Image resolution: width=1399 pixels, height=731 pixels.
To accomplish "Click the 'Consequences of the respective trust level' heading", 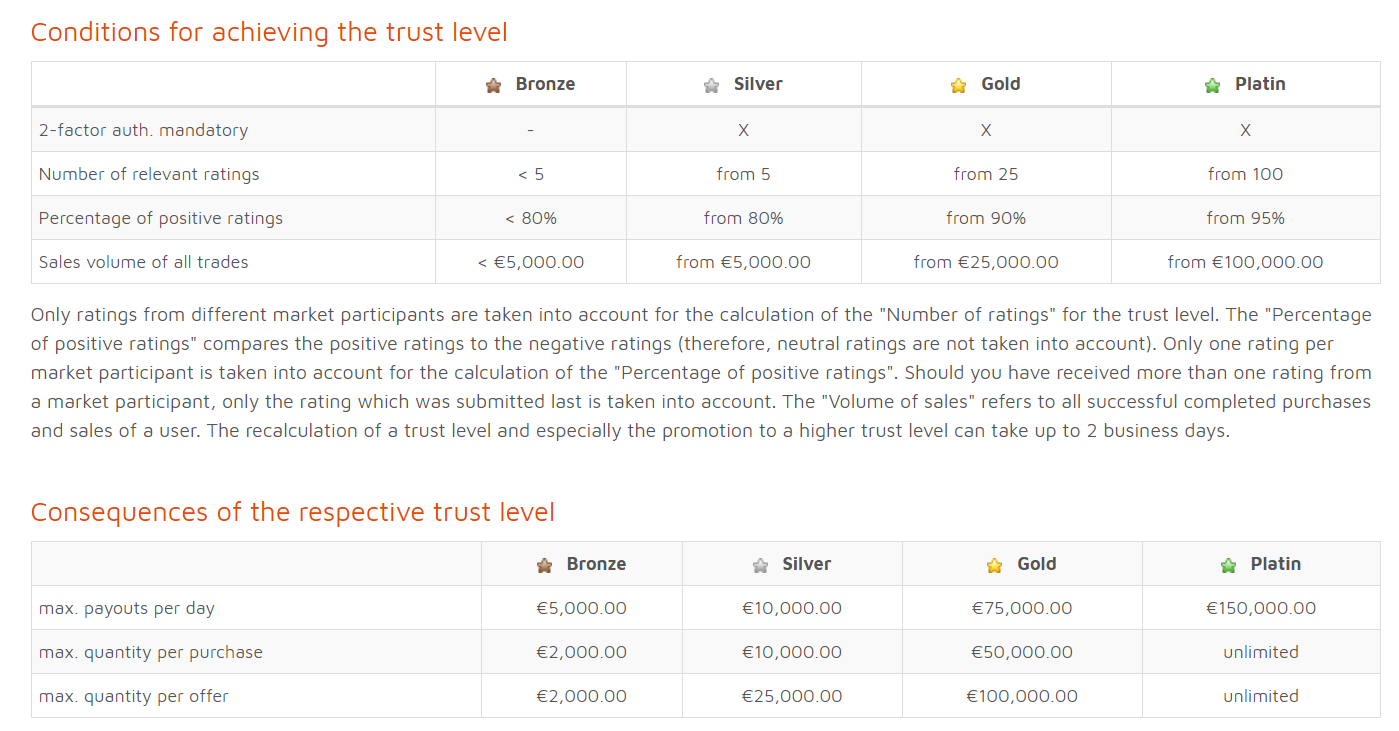I will point(292,512).
